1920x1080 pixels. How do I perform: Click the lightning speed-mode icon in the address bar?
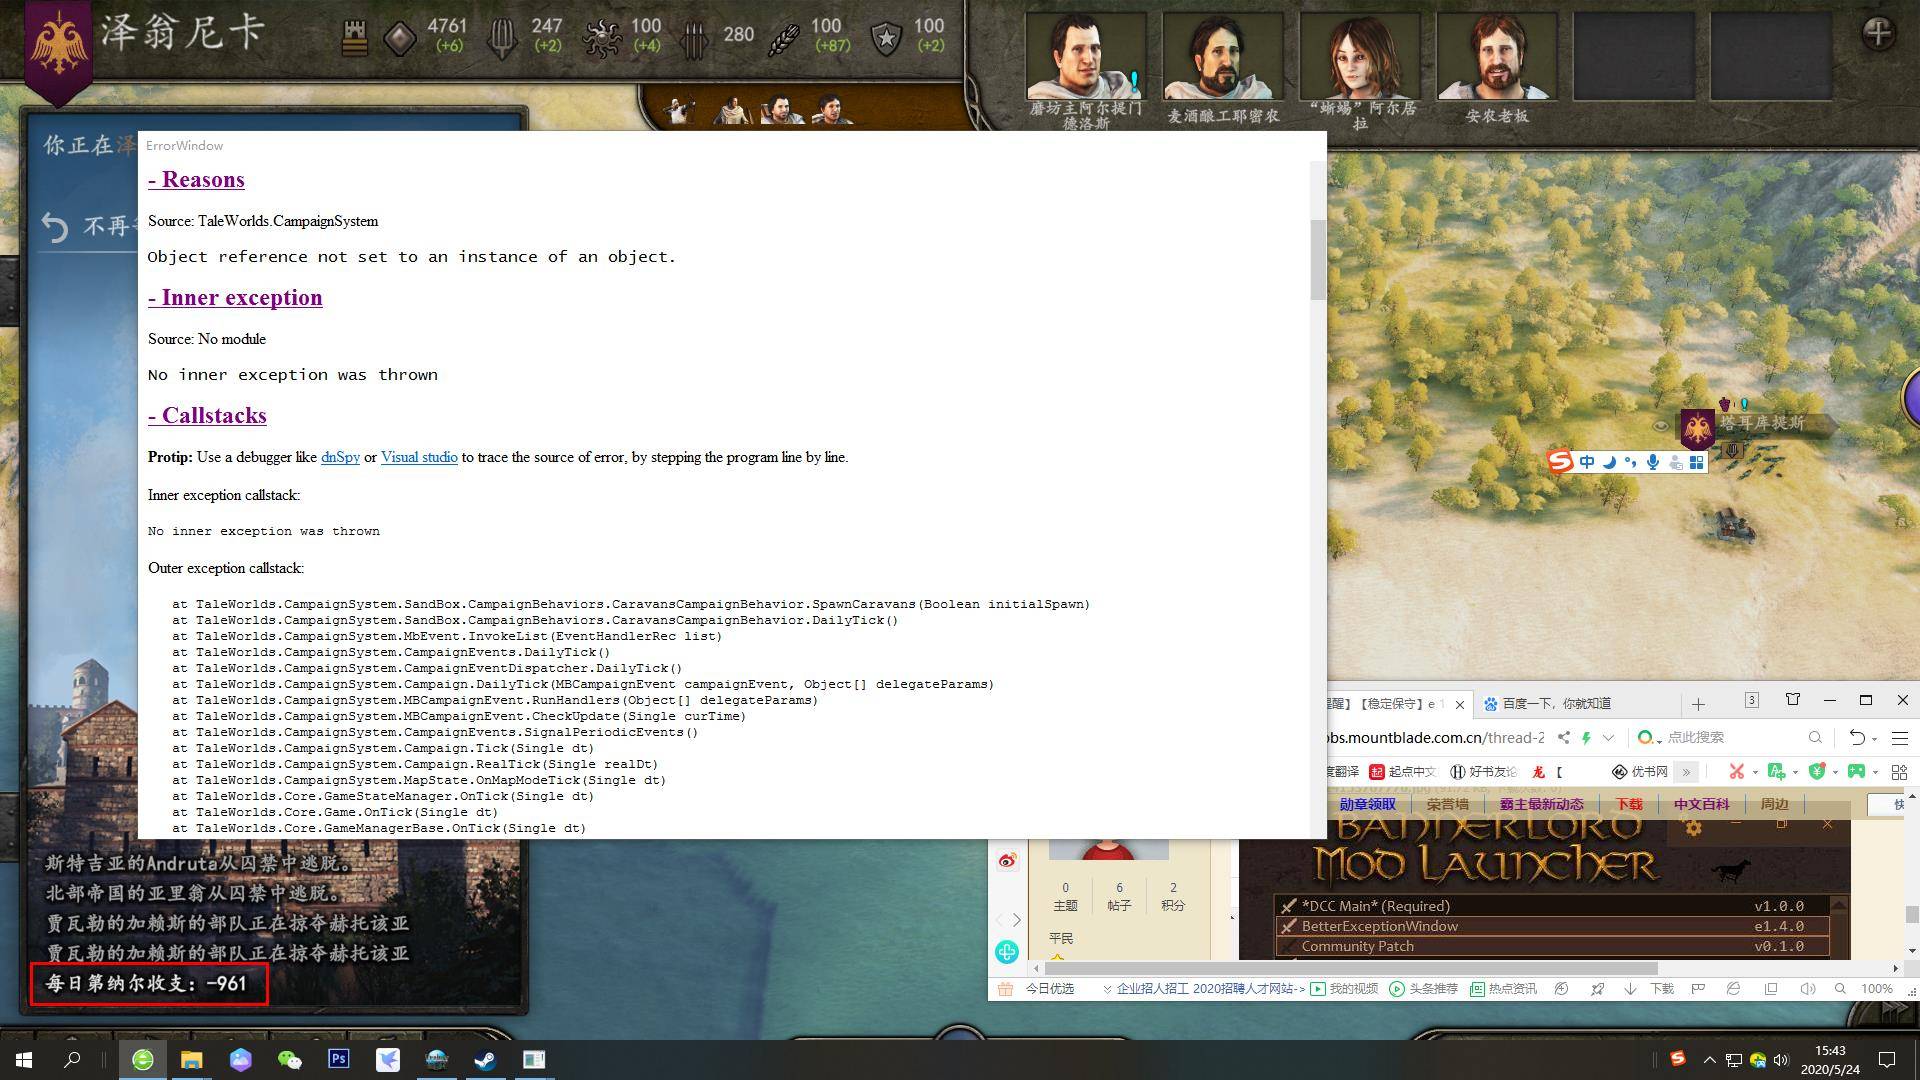[1586, 737]
